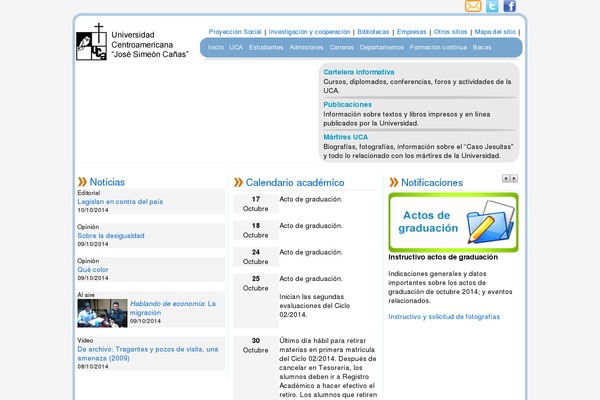Open Otros sitios link
Viewport: 600px width, 400px height.
click(x=450, y=32)
